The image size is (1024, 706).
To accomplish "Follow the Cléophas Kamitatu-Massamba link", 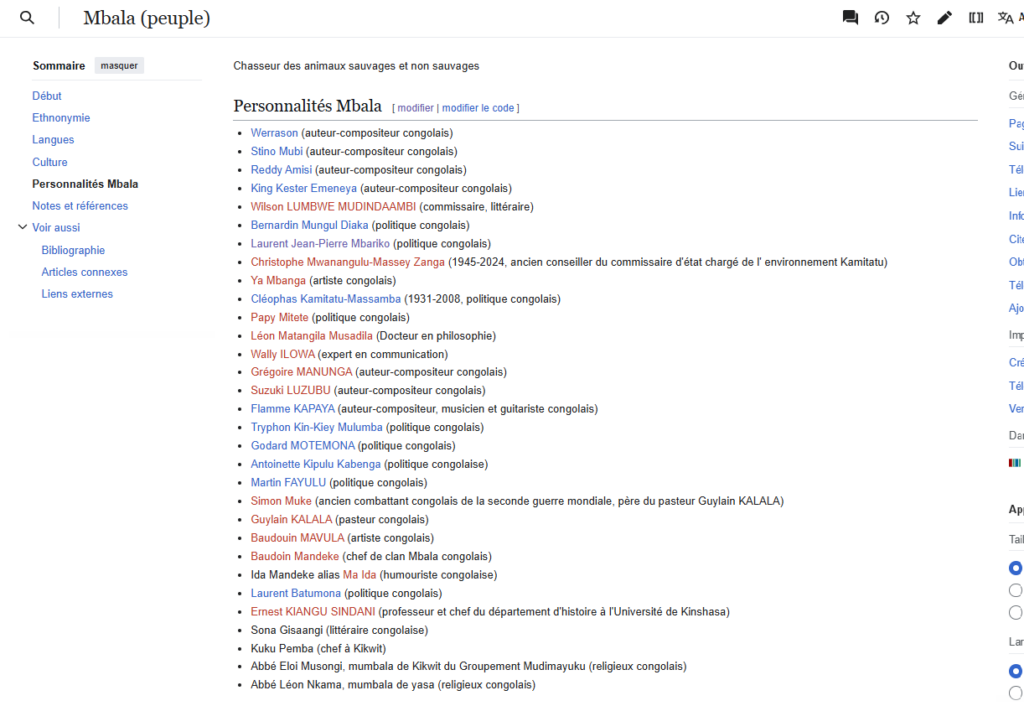I will click(x=325, y=299).
